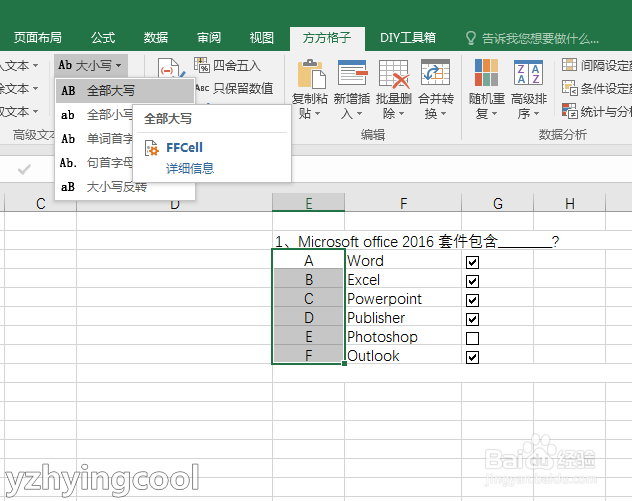
Task: Click the Excel cell text
Action: coord(364,280)
